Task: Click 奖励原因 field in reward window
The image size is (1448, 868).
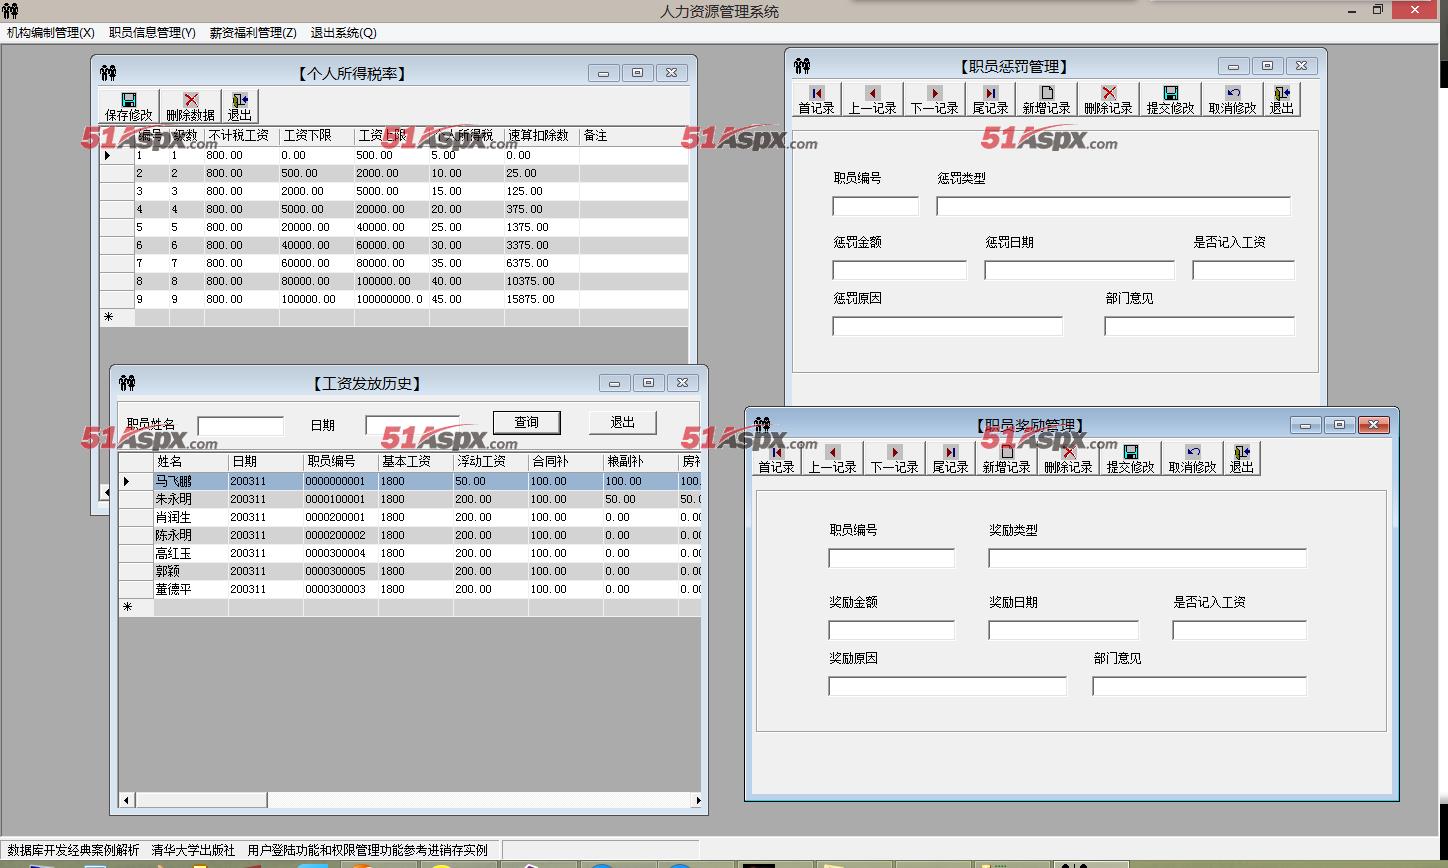Action: [x=948, y=686]
